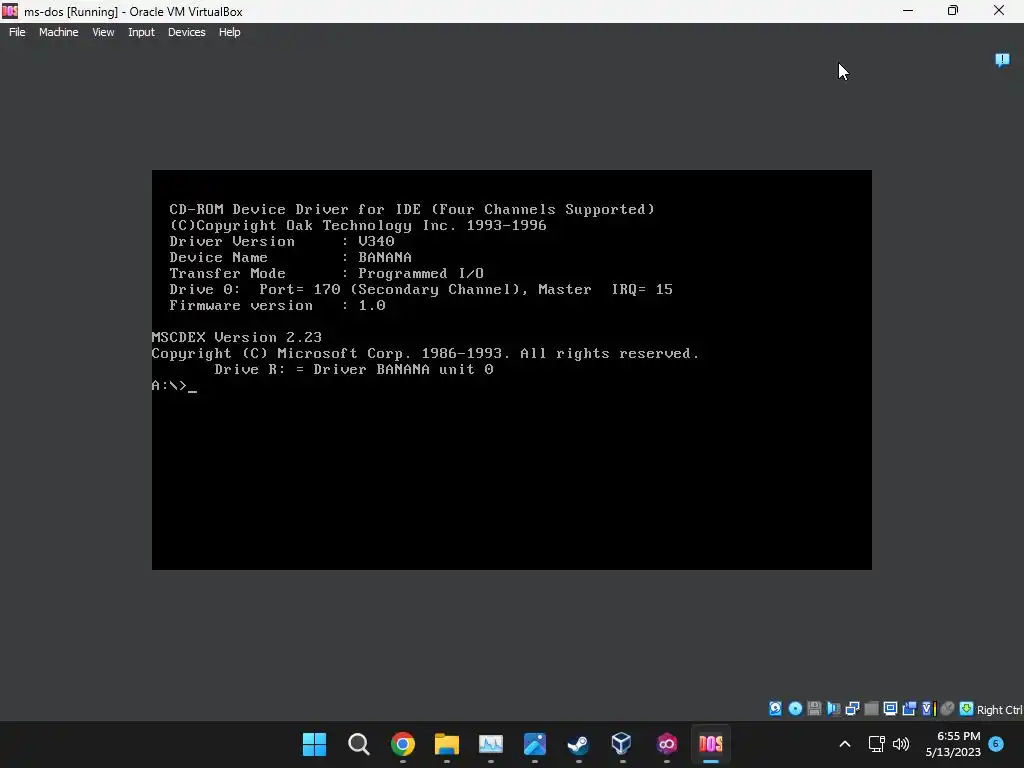
Task: Click the 'Driver Version : V340' line
Action: [x=281, y=242]
